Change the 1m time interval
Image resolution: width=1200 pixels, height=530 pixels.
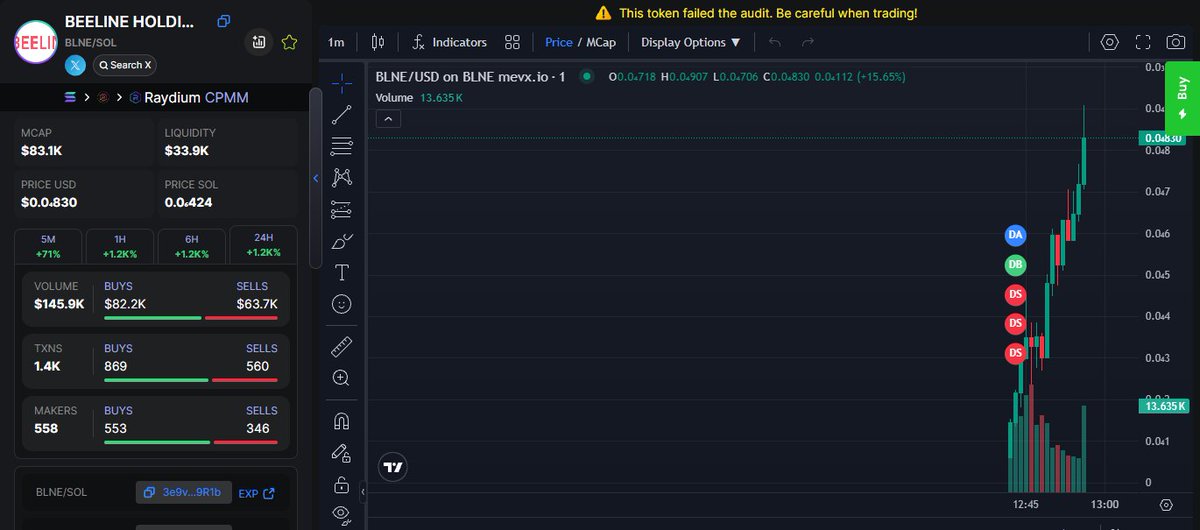[x=336, y=42]
